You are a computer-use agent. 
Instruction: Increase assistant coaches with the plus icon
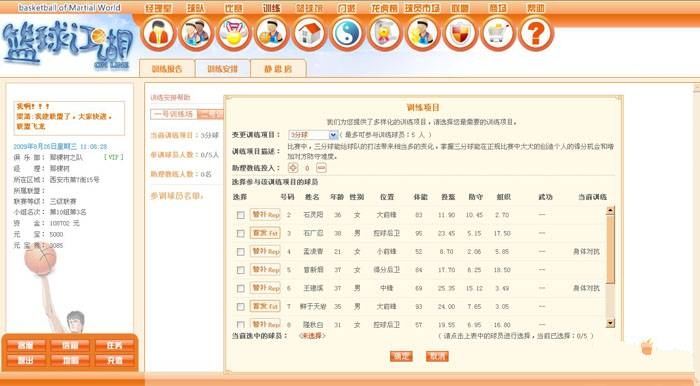[293, 168]
